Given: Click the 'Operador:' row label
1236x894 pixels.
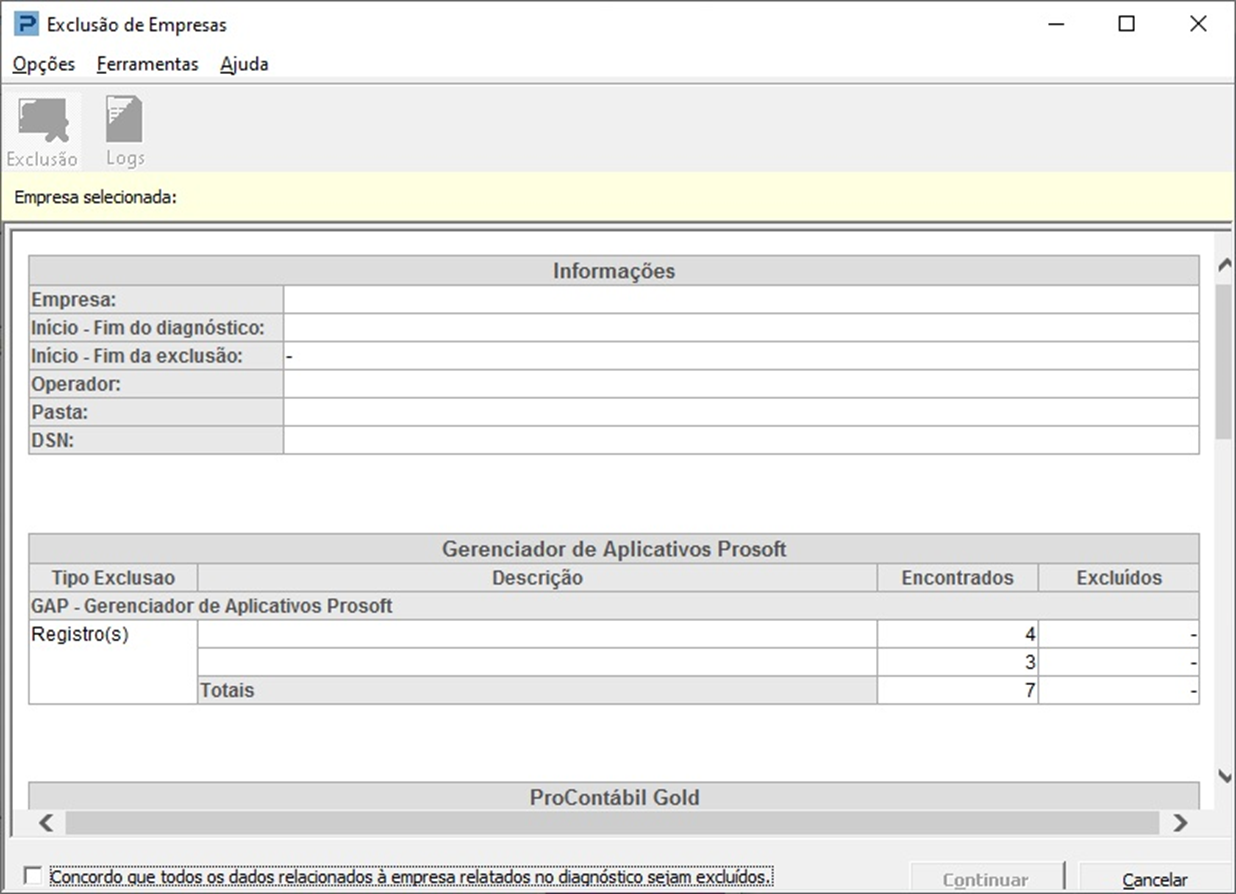Looking at the screenshot, I should point(156,383).
